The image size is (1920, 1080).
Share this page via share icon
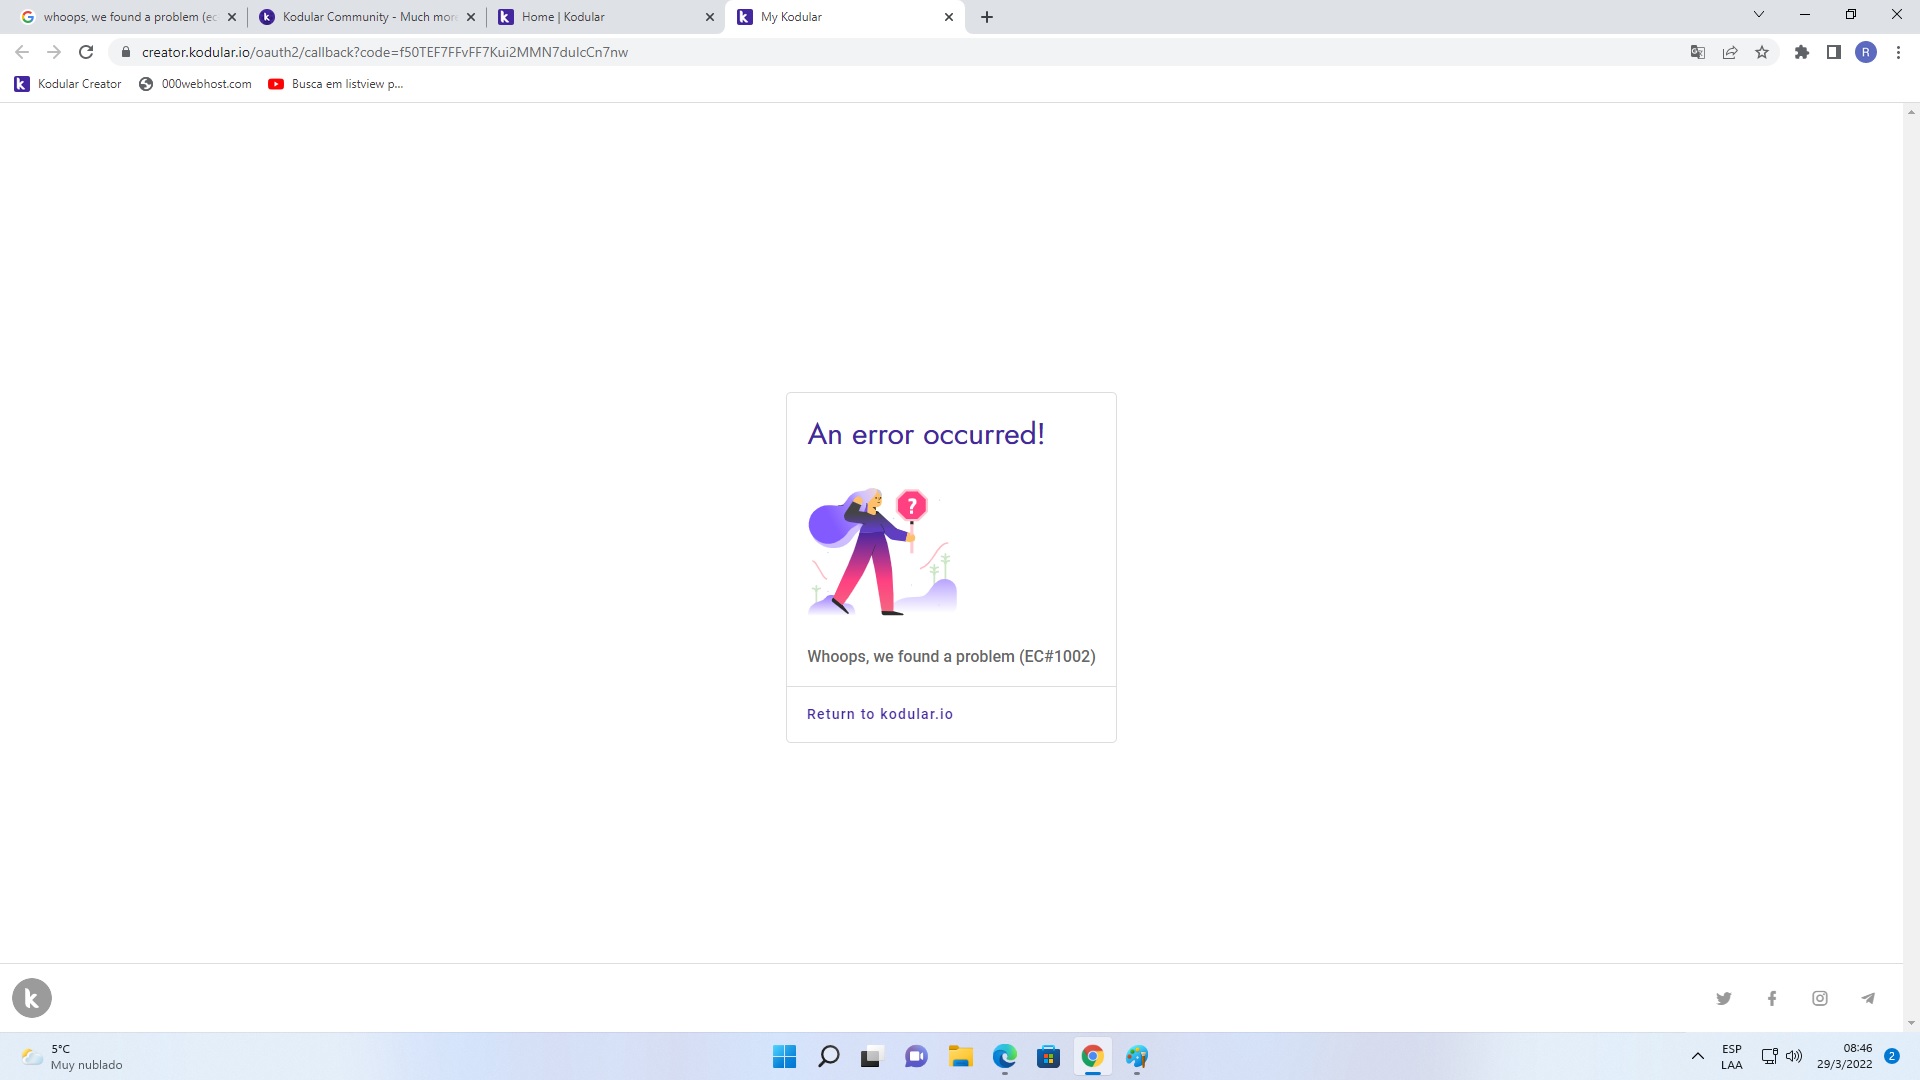point(1730,52)
